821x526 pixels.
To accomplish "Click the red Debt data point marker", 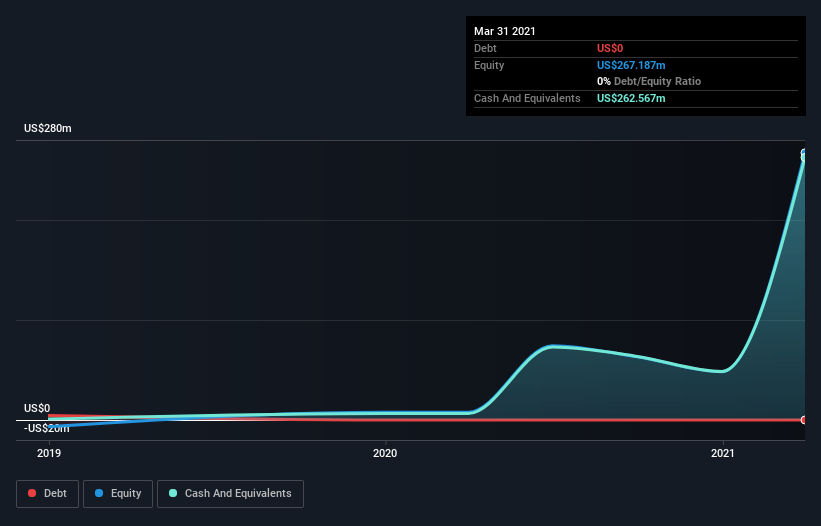I will click(x=804, y=420).
